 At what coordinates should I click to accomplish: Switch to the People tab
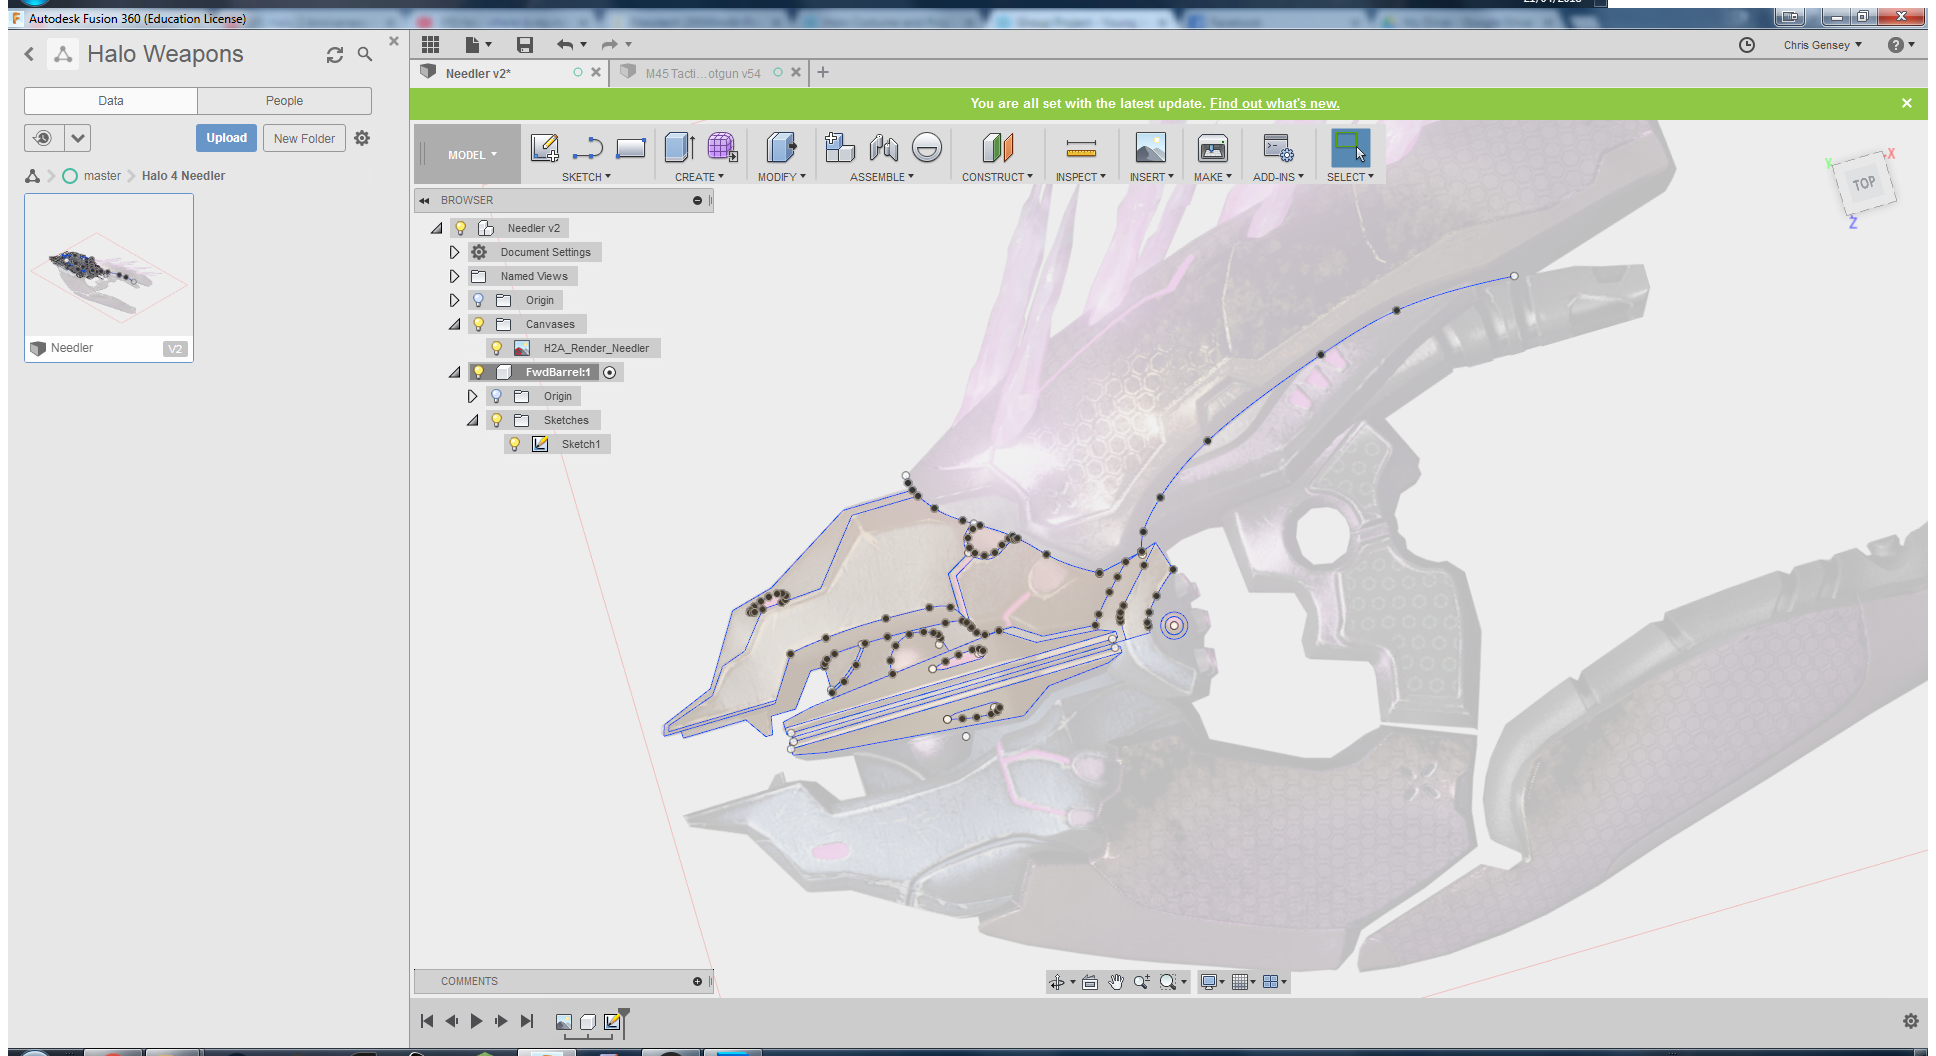pyautogui.click(x=284, y=101)
